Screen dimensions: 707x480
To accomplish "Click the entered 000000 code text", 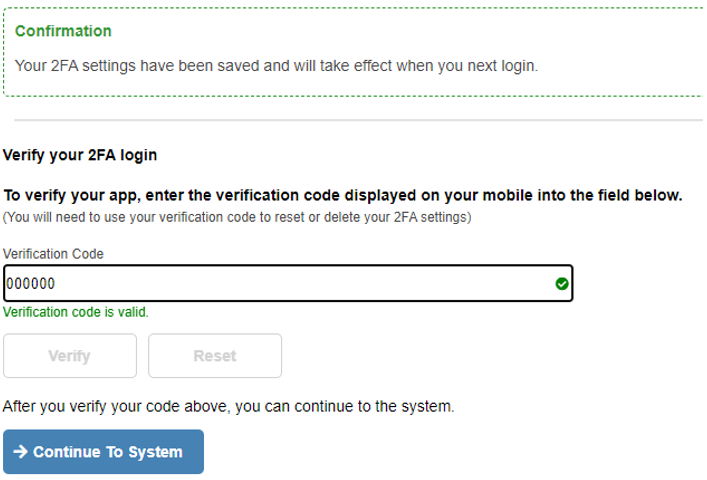I will pos(31,283).
